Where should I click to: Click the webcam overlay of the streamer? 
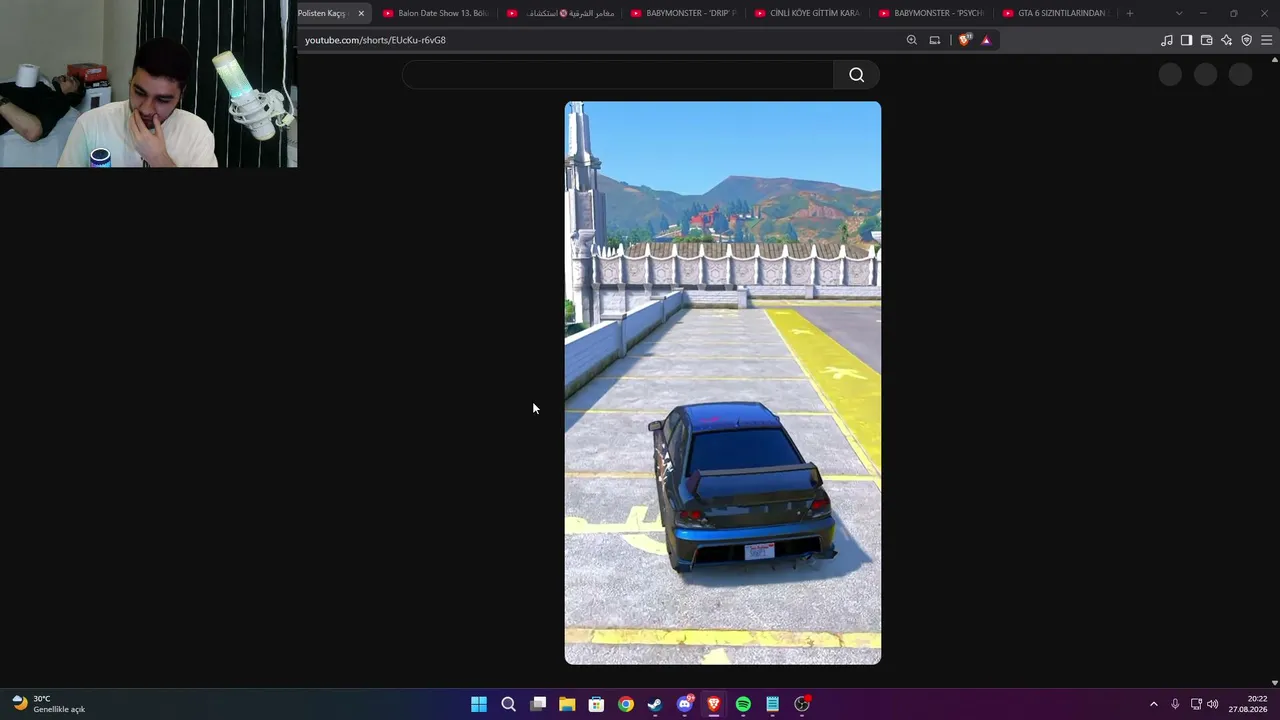point(148,83)
